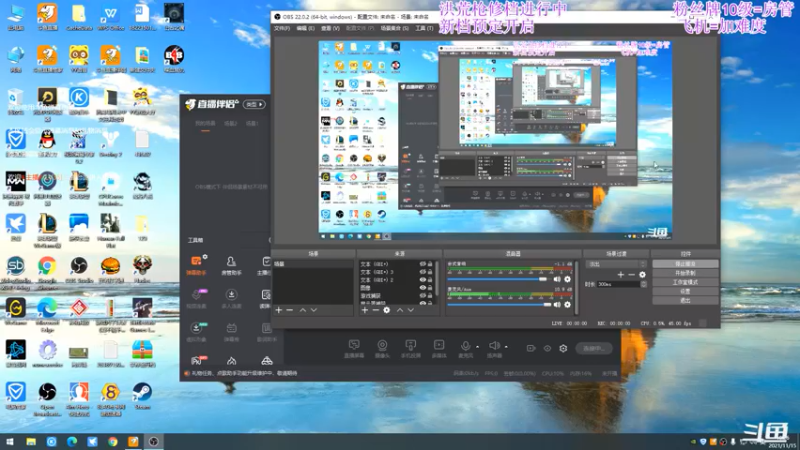Open QQ penguin desktop icon
The width and height of the screenshot is (800, 450).
(x=47, y=143)
